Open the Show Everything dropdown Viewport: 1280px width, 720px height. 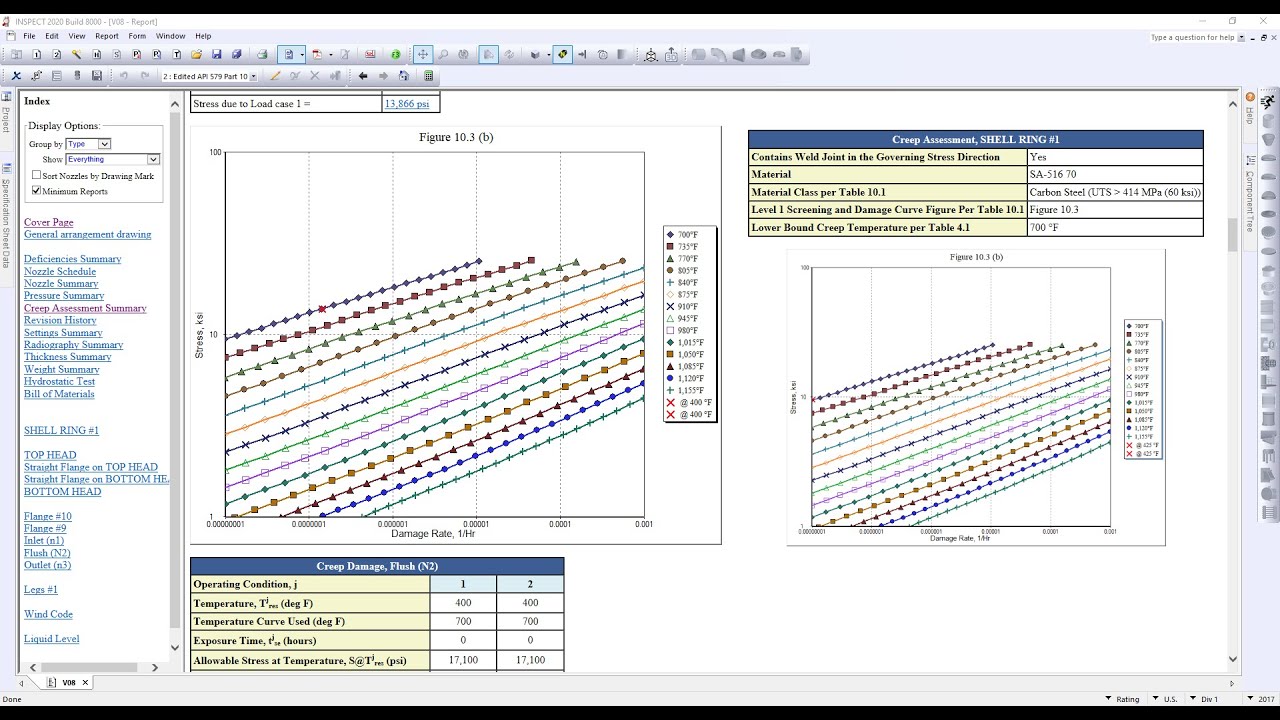(x=113, y=159)
